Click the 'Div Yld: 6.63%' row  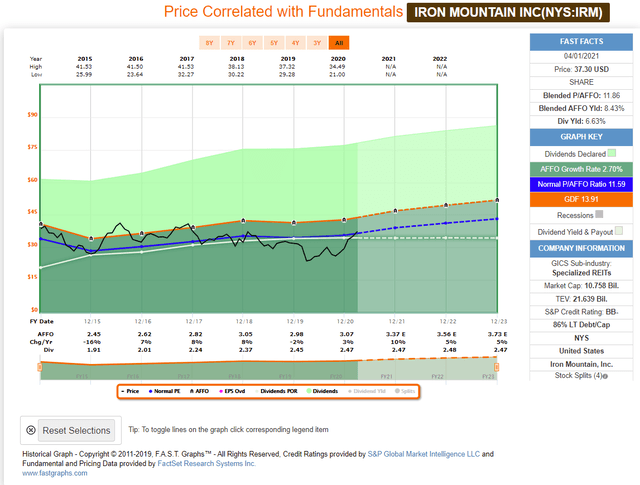click(x=581, y=121)
